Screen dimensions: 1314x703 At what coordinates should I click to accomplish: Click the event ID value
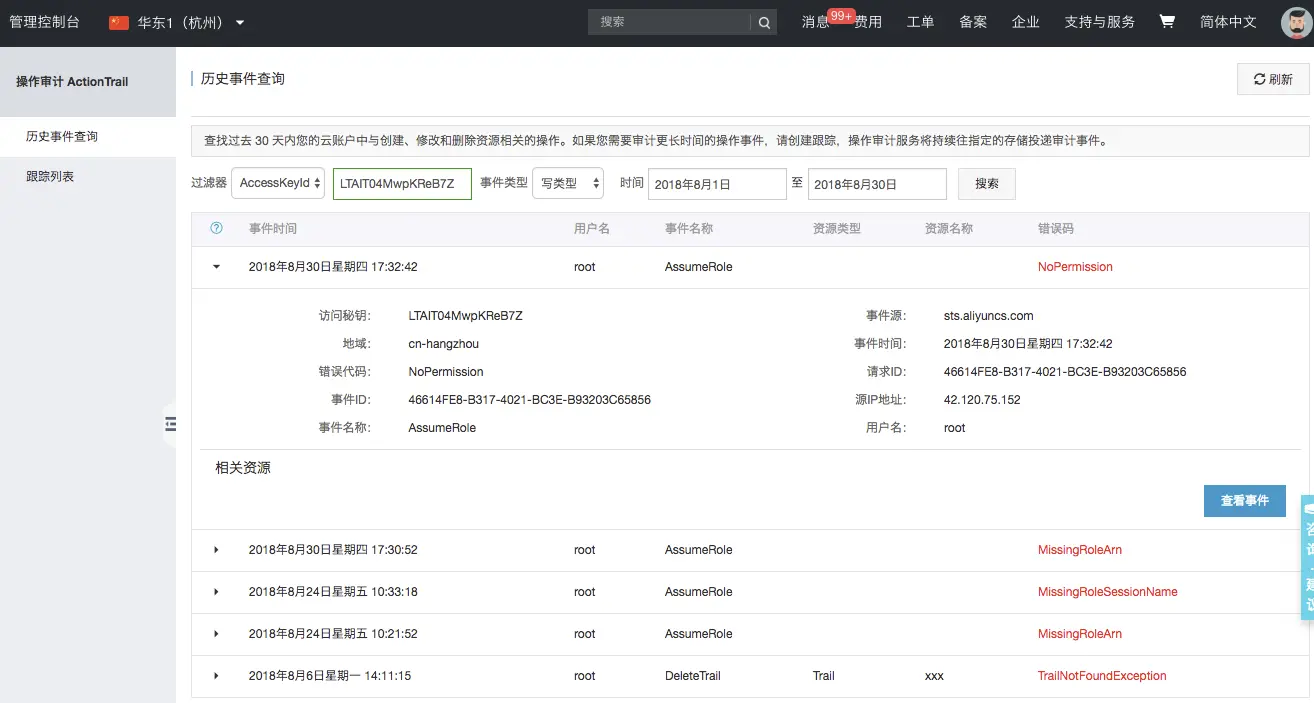530,400
